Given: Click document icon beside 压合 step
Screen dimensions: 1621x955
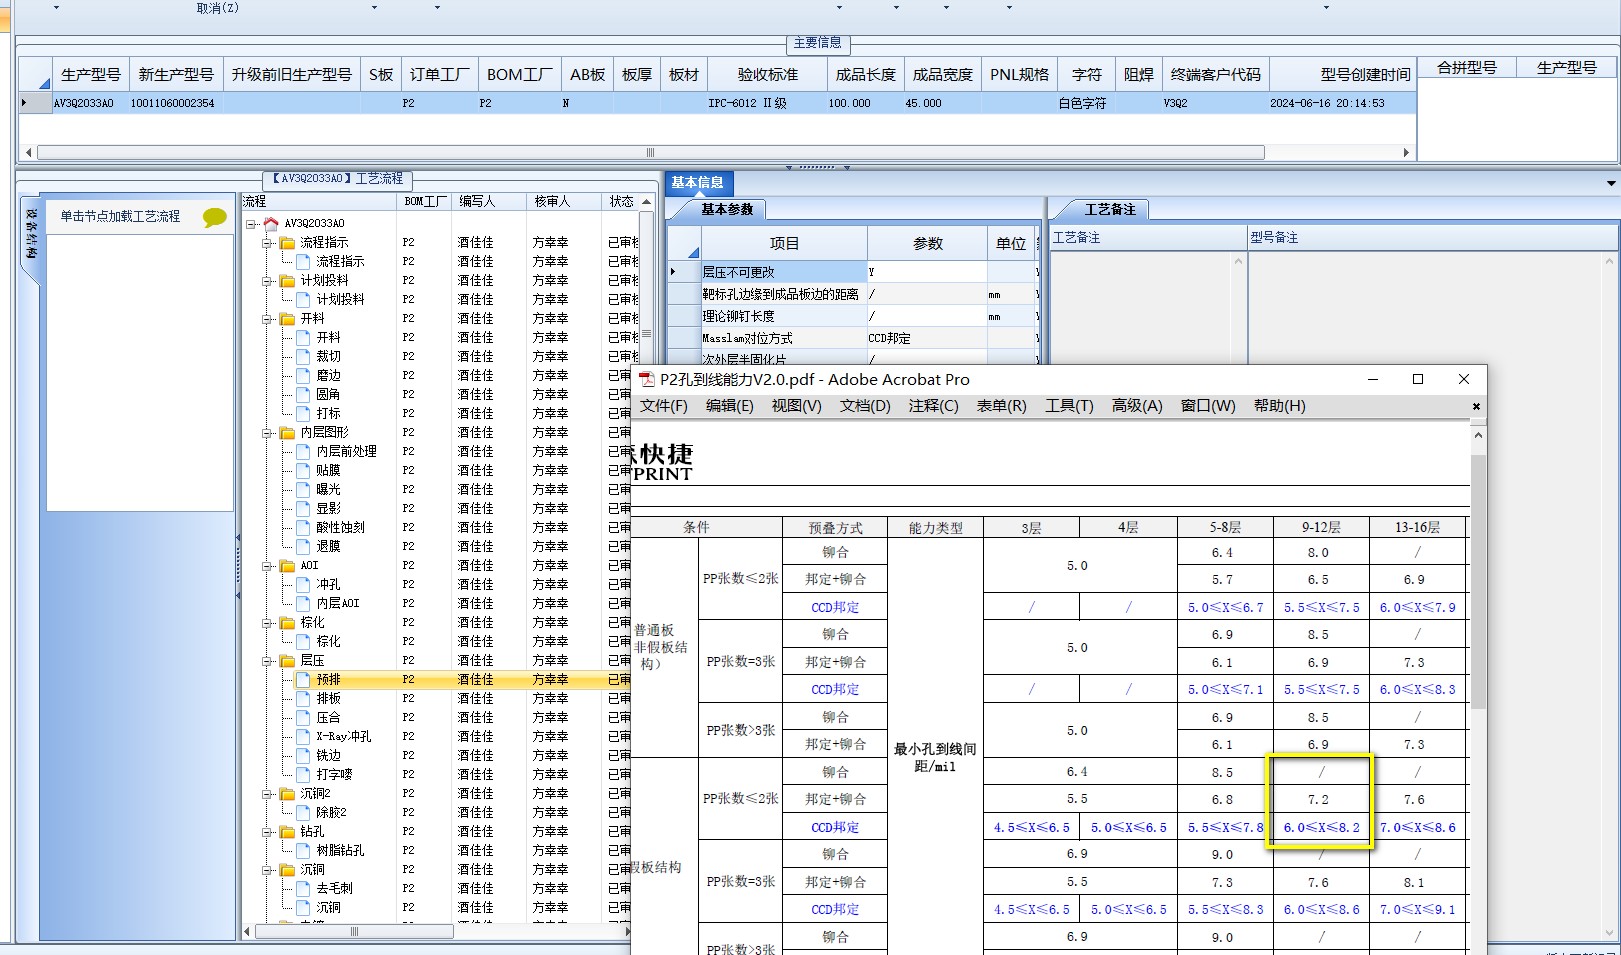Looking at the screenshot, I should (304, 718).
